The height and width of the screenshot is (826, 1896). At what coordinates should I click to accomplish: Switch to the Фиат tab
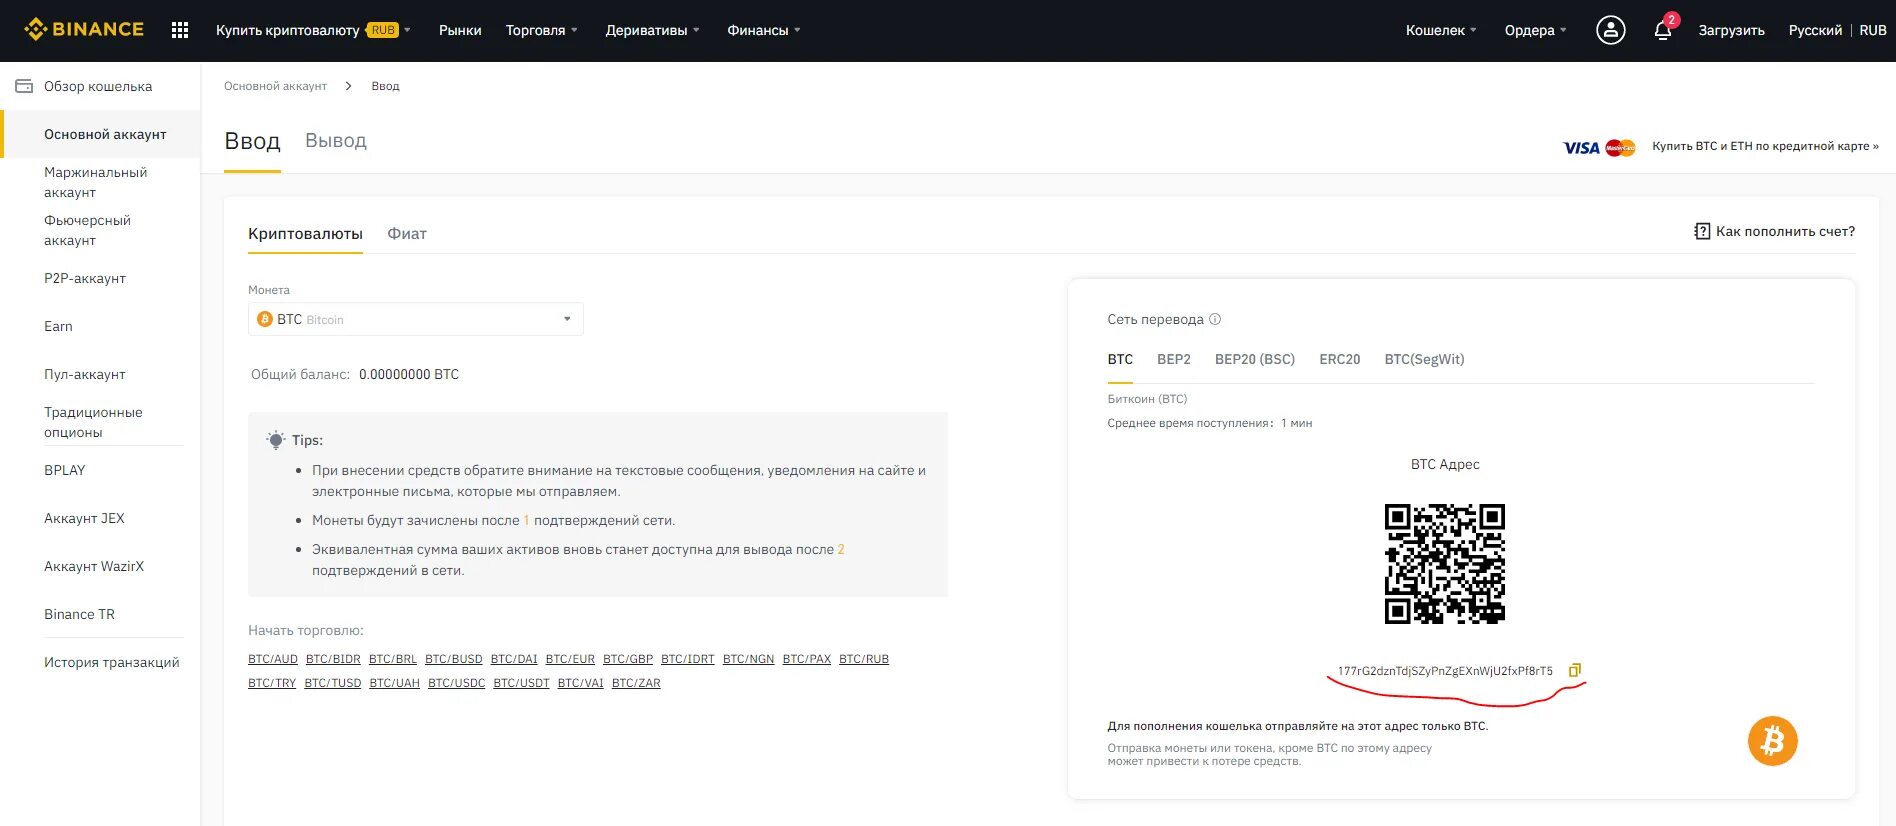[x=407, y=234]
